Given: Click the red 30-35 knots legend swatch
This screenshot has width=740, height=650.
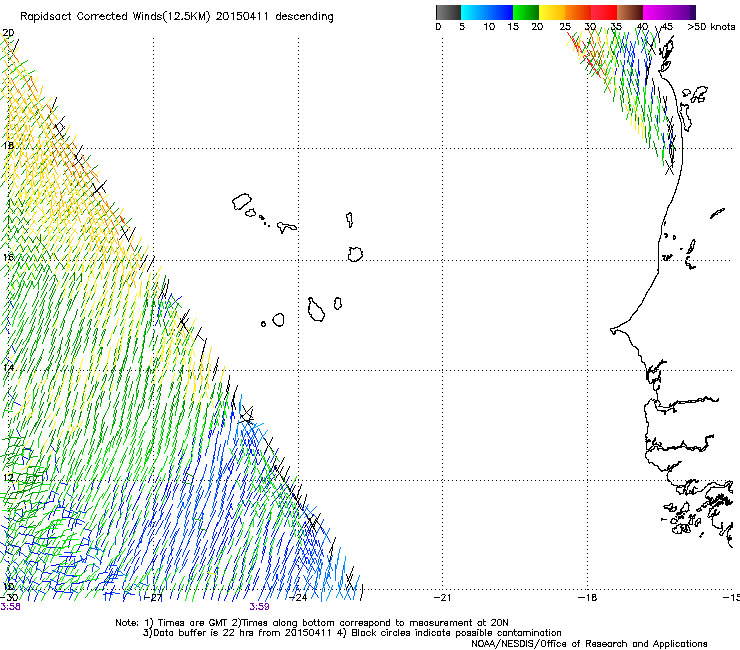Looking at the screenshot, I should point(604,12).
